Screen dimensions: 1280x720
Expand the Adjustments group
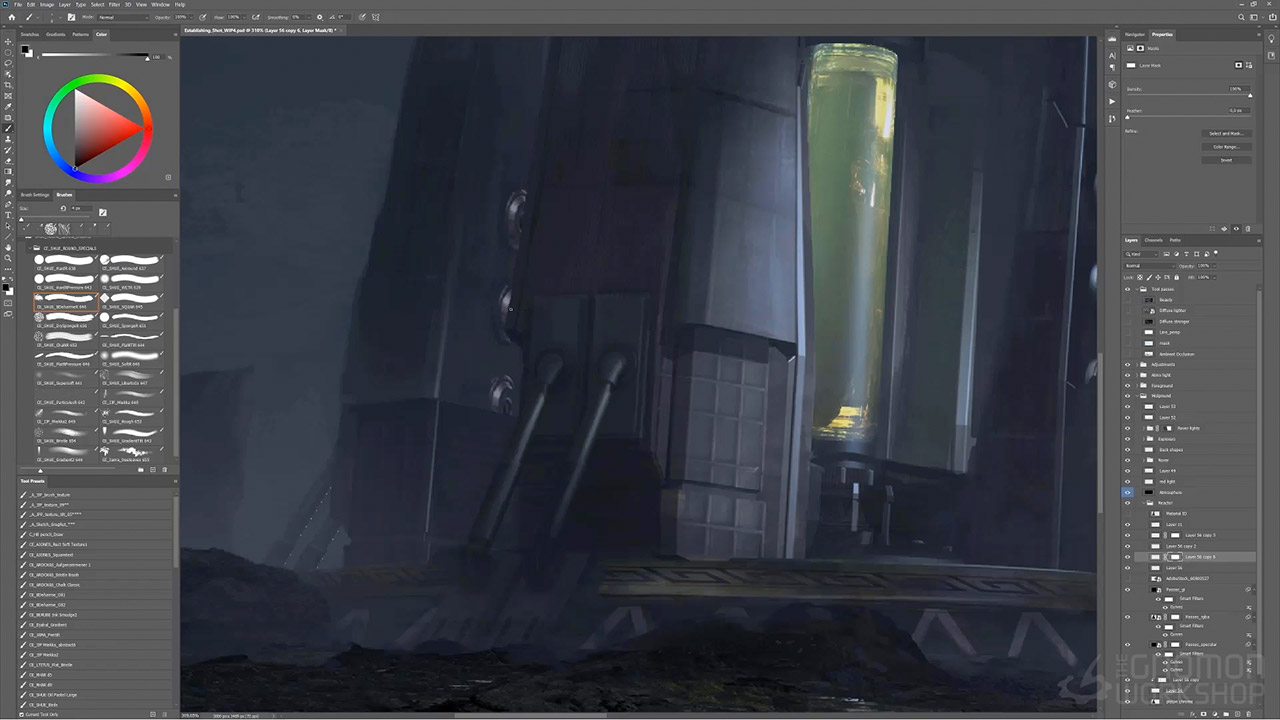click(x=1137, y=364)
